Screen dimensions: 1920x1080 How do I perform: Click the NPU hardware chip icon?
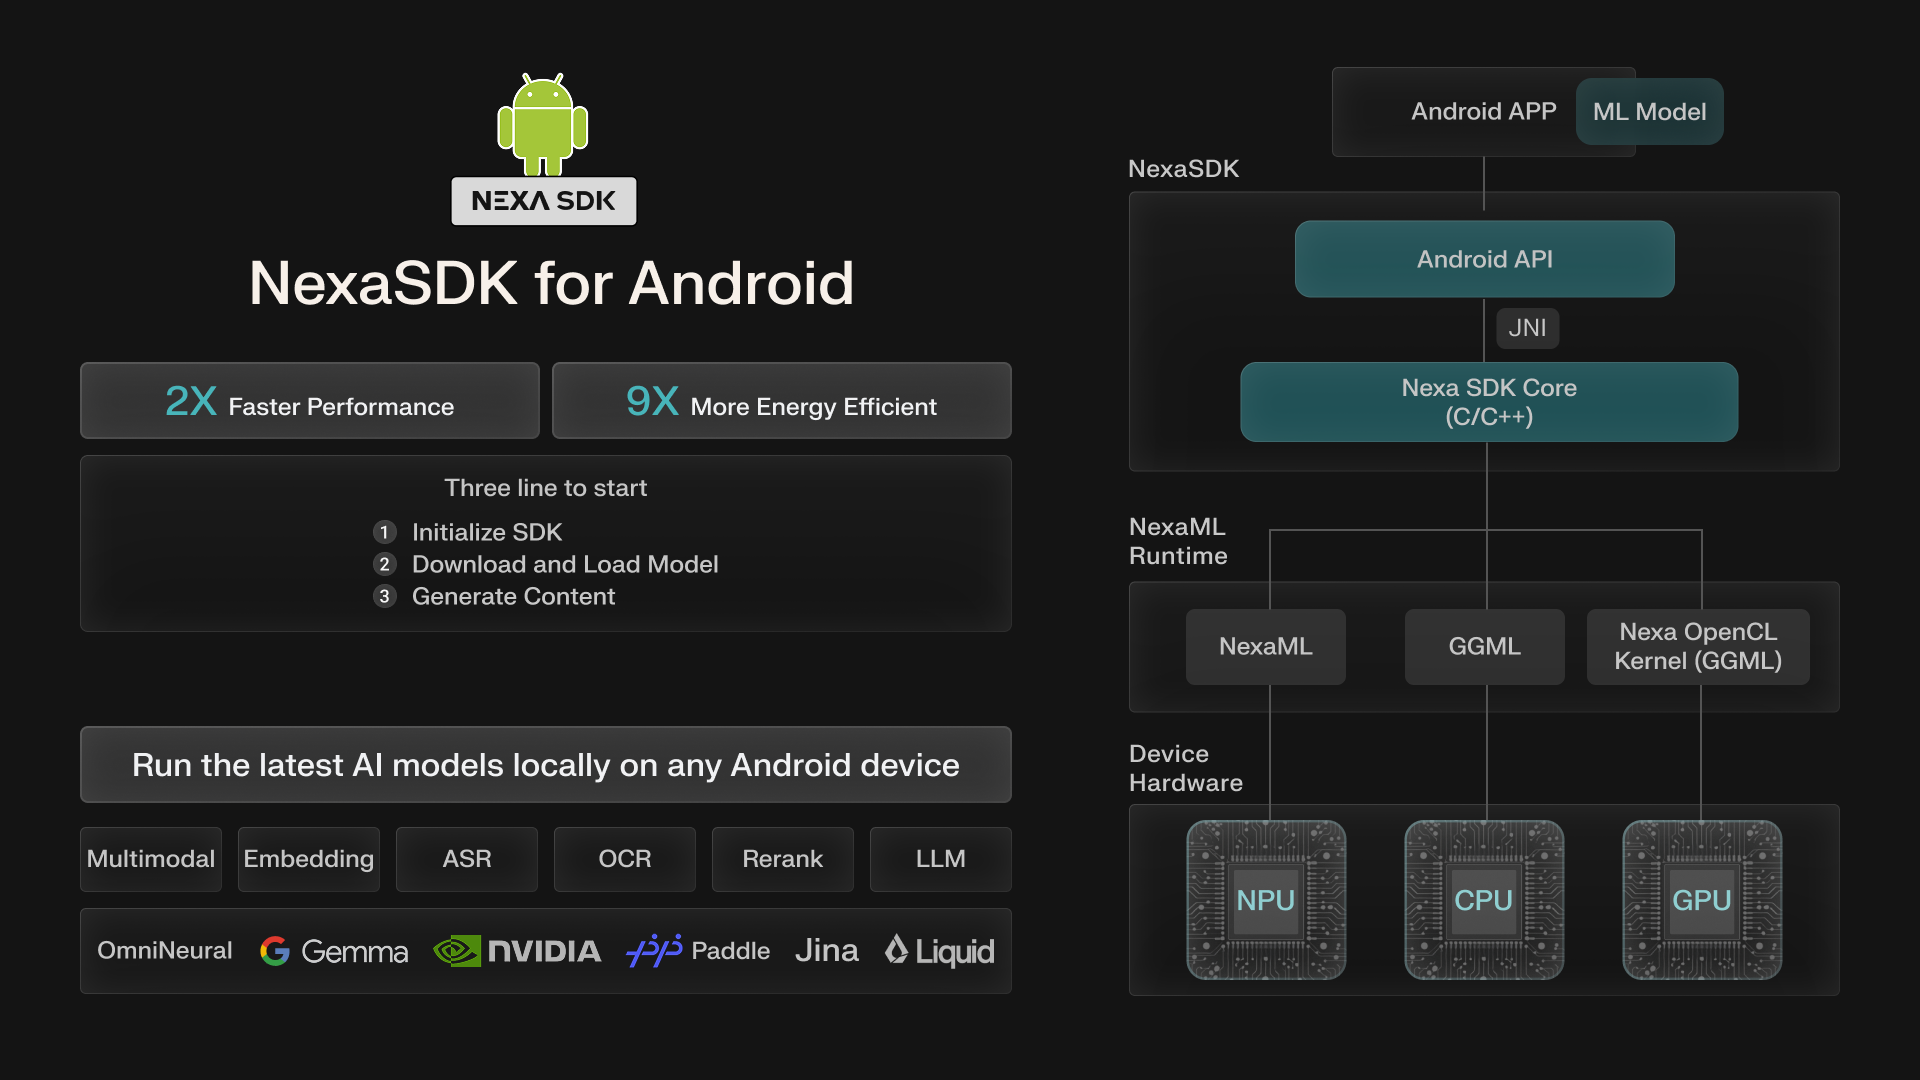pos(1265,900)
